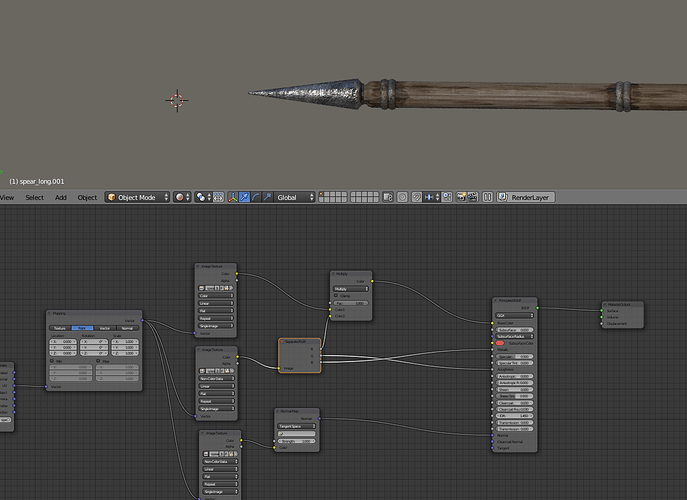Open the Global orientation dropdown
Viewport: 687px width, 500px height.
tap(295, 197)
